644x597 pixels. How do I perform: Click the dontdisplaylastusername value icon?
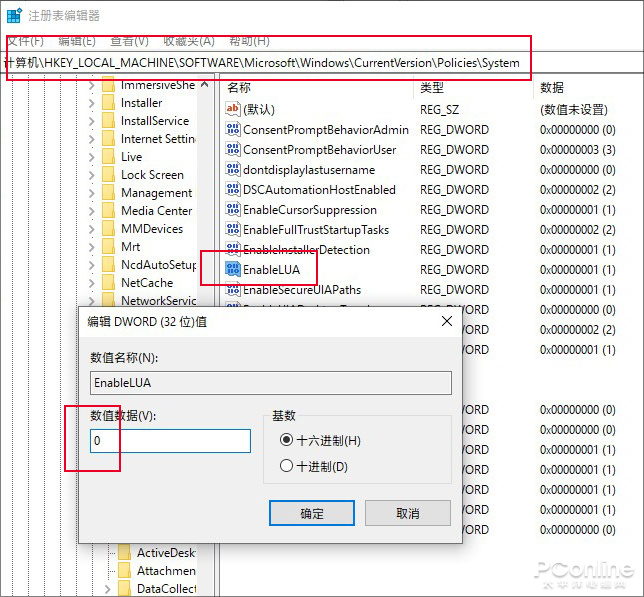click(233, 170)
